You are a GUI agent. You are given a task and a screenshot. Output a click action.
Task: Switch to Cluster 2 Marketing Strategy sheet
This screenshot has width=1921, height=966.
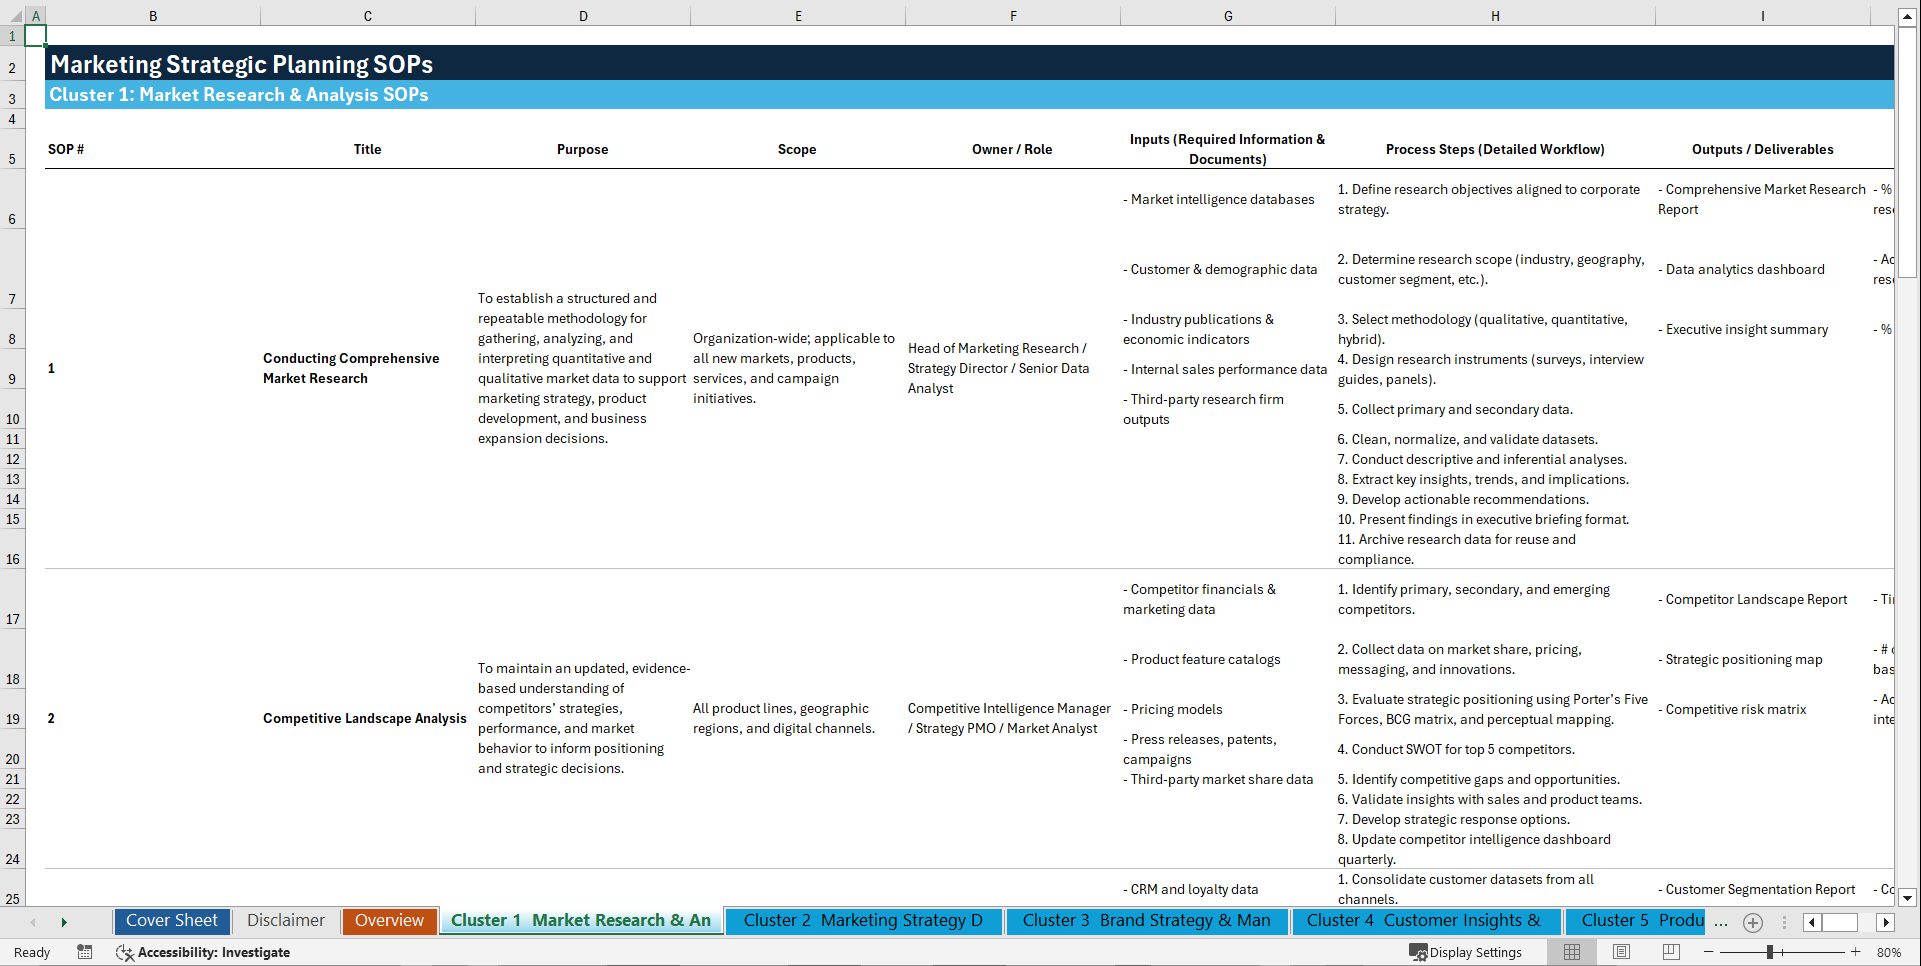862,920
